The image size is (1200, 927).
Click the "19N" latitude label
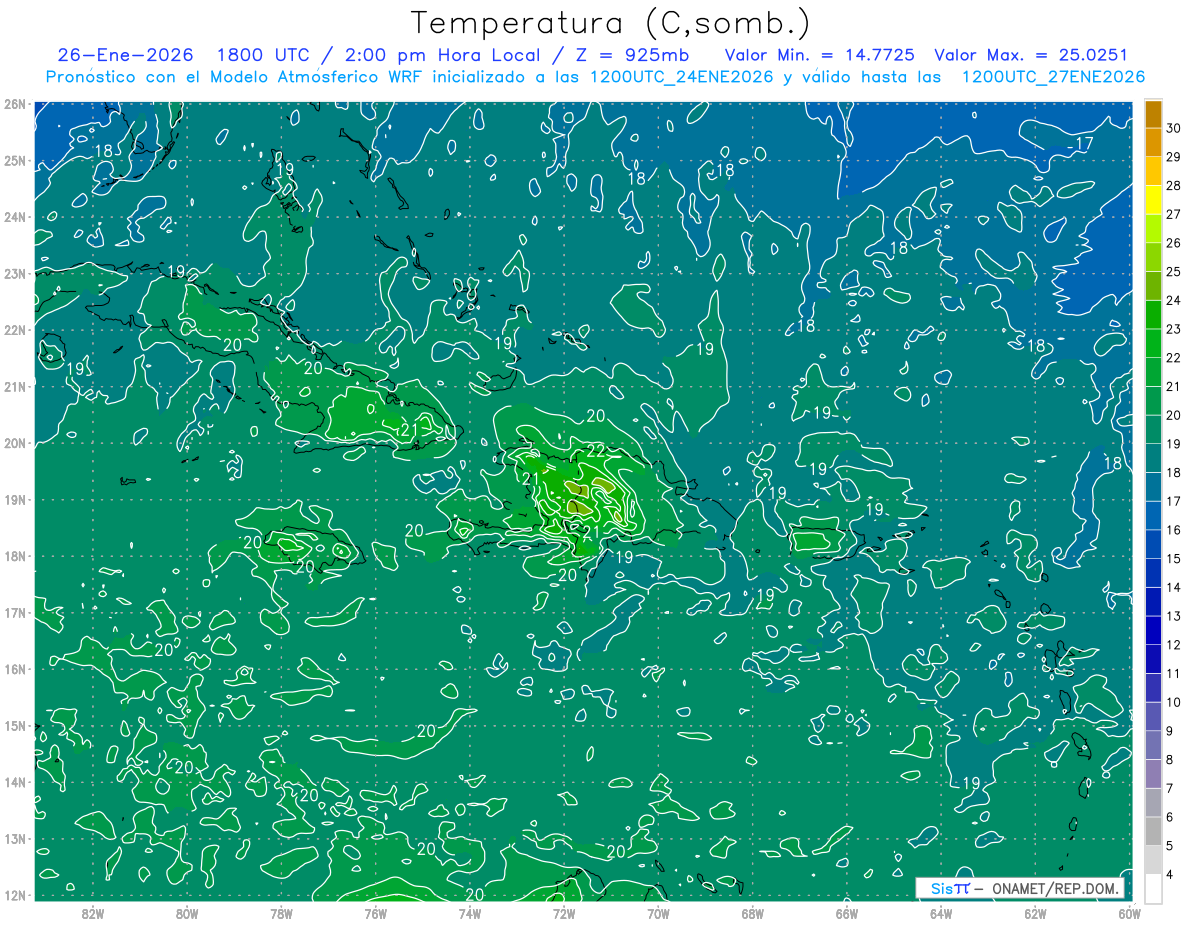pos(14,499)
